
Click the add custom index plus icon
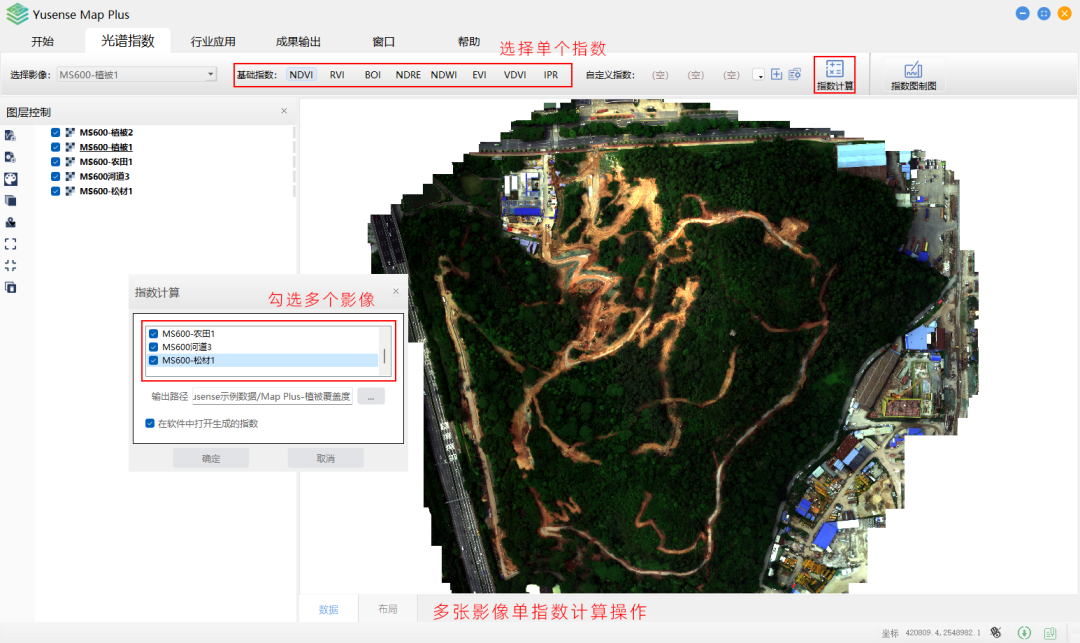click(x=776, y=75)
